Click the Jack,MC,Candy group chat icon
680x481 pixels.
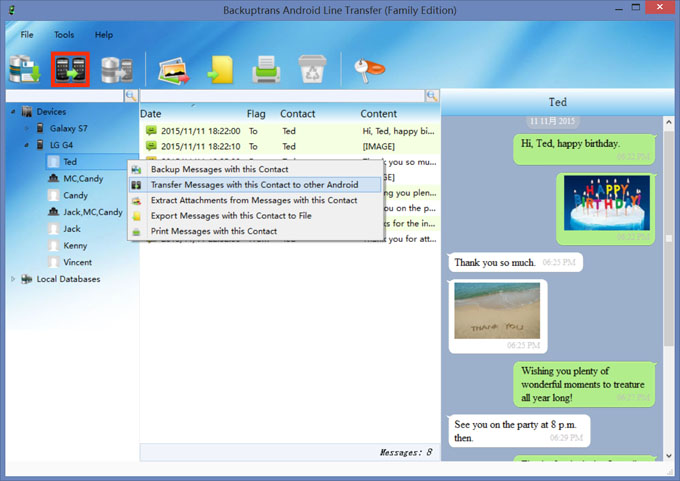pyautogui.click(x=53, y=212)
